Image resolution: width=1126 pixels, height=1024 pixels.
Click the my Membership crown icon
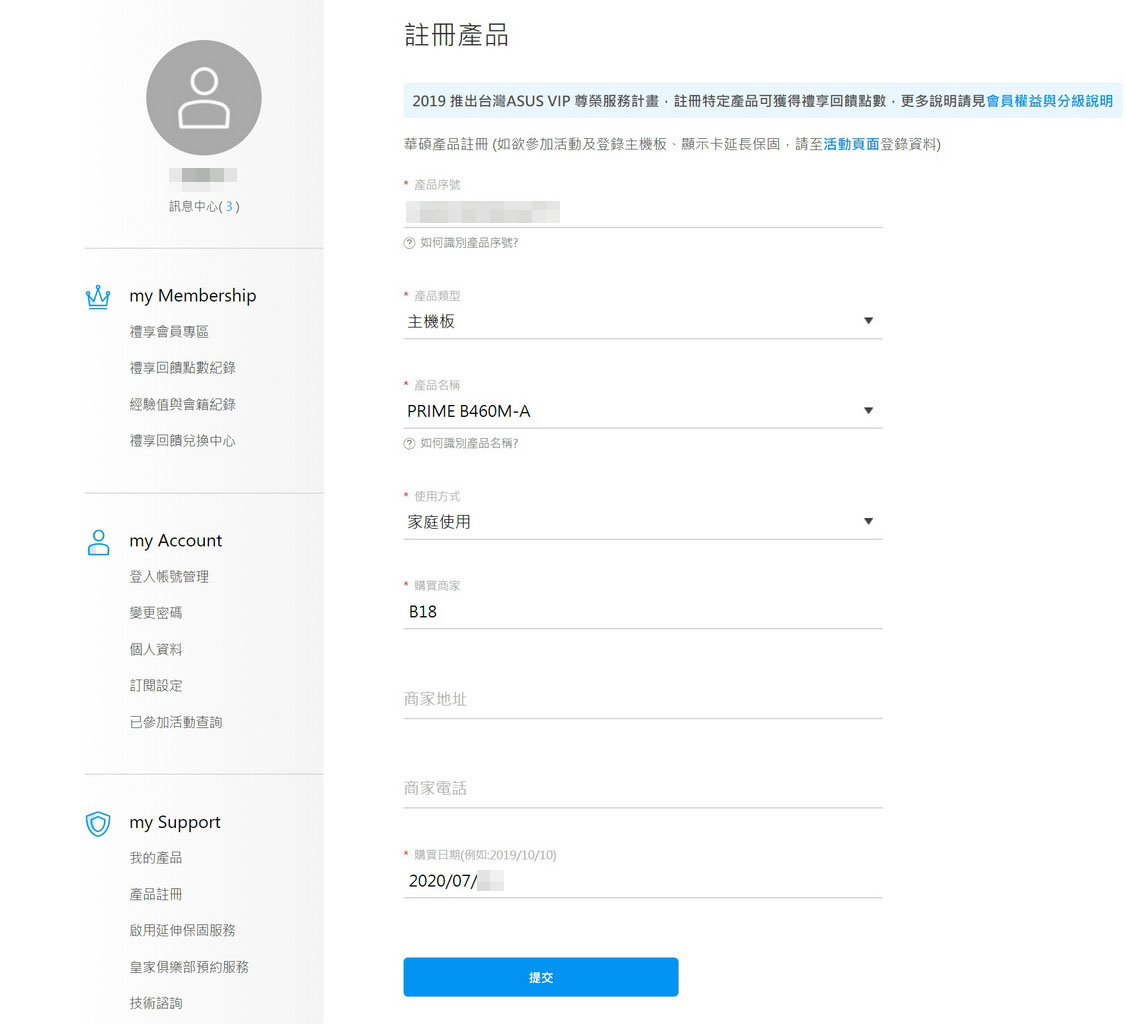(98, 297)
